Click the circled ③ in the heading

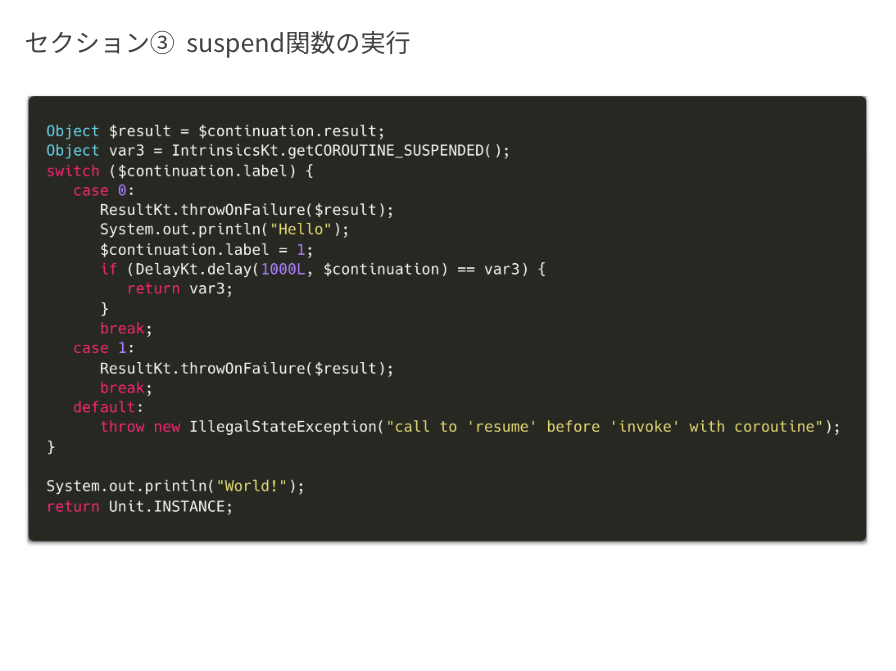[x=162, y=43]
